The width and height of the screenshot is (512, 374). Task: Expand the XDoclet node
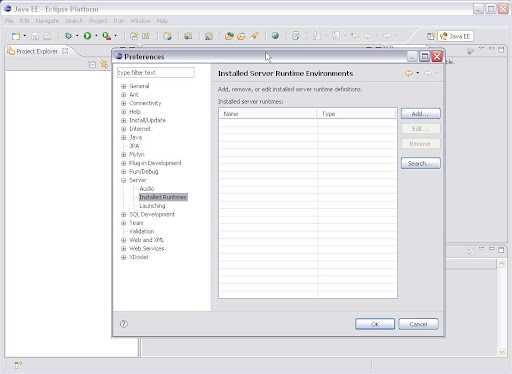124,257
